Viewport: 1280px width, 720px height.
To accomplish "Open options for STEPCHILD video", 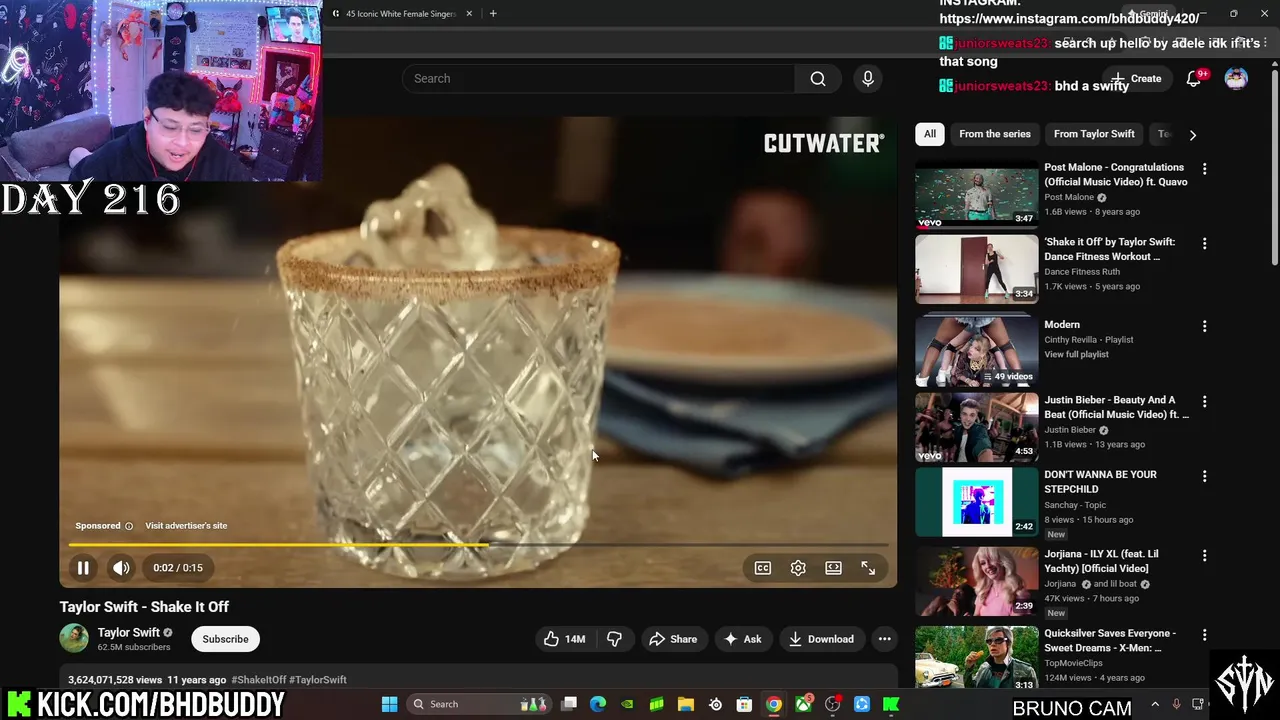I will pyautogui.click(x=1204, y=476).
